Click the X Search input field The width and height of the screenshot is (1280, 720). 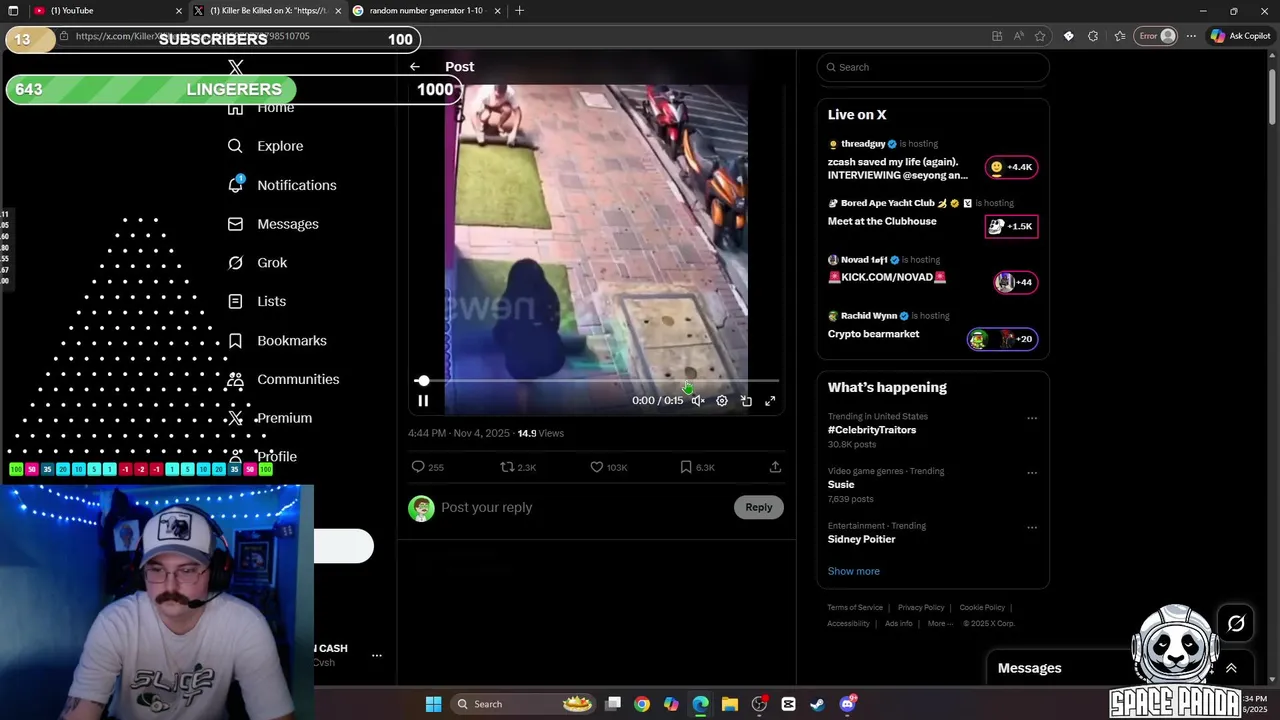[x=933, y=67]
